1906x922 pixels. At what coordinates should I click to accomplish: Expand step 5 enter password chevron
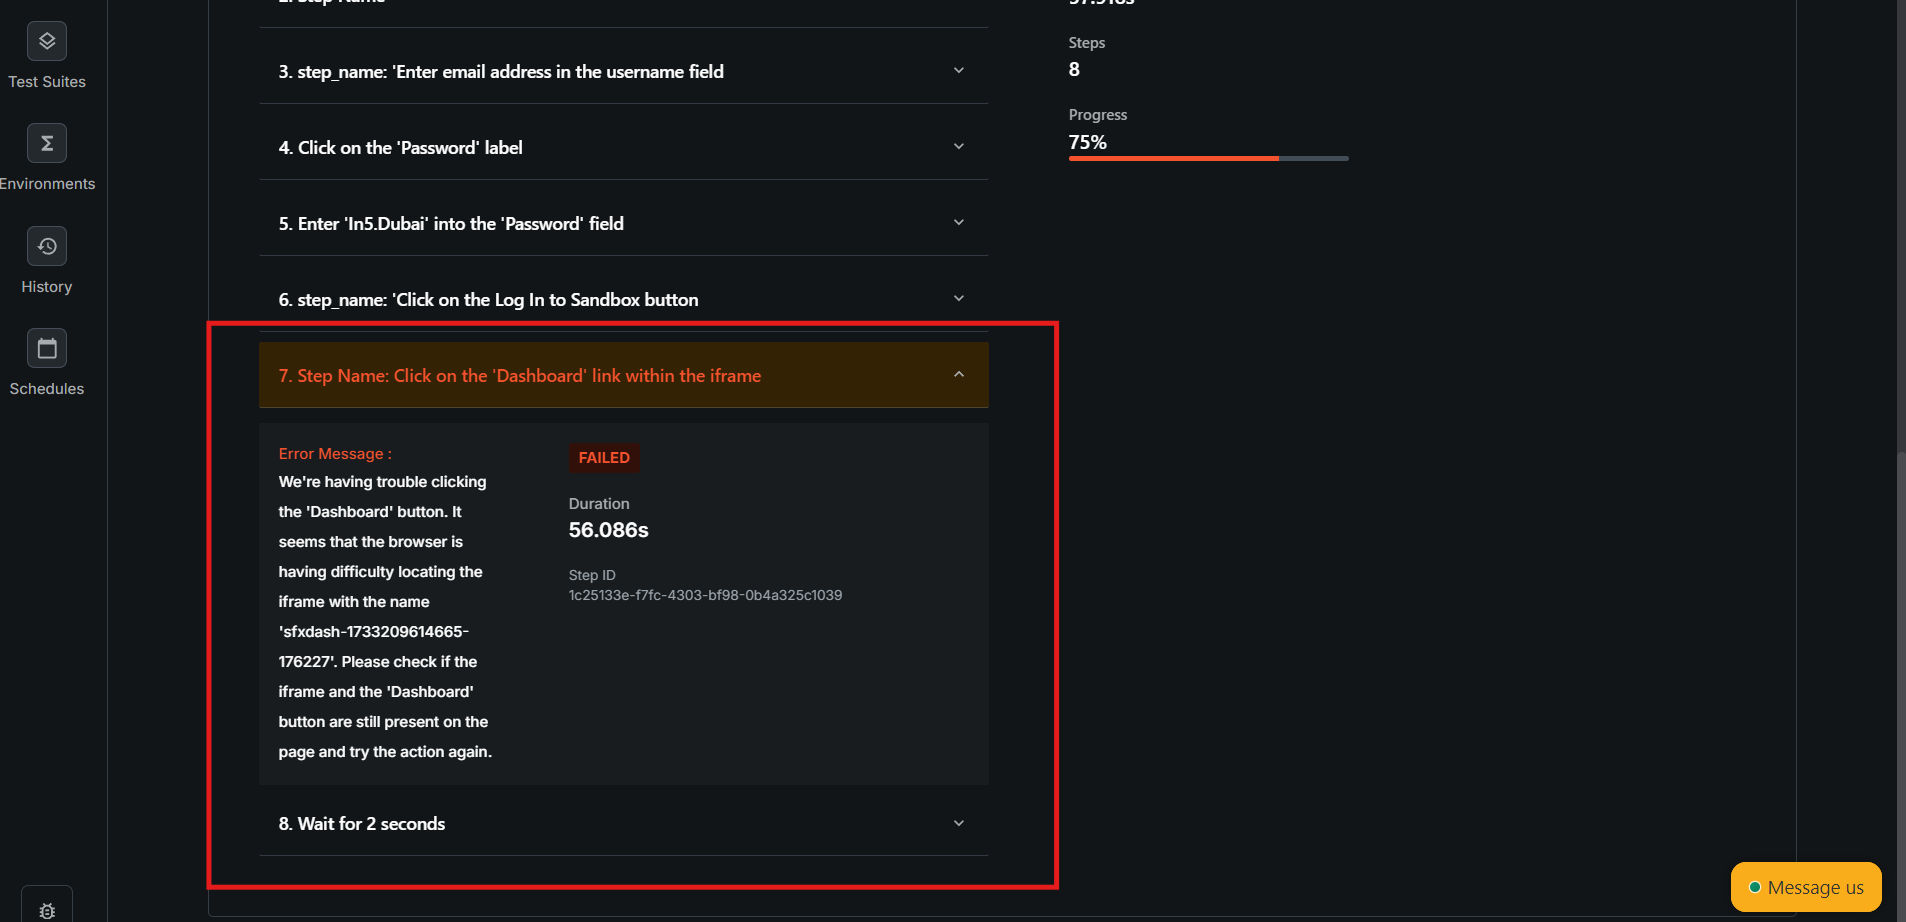click(958, 223)
